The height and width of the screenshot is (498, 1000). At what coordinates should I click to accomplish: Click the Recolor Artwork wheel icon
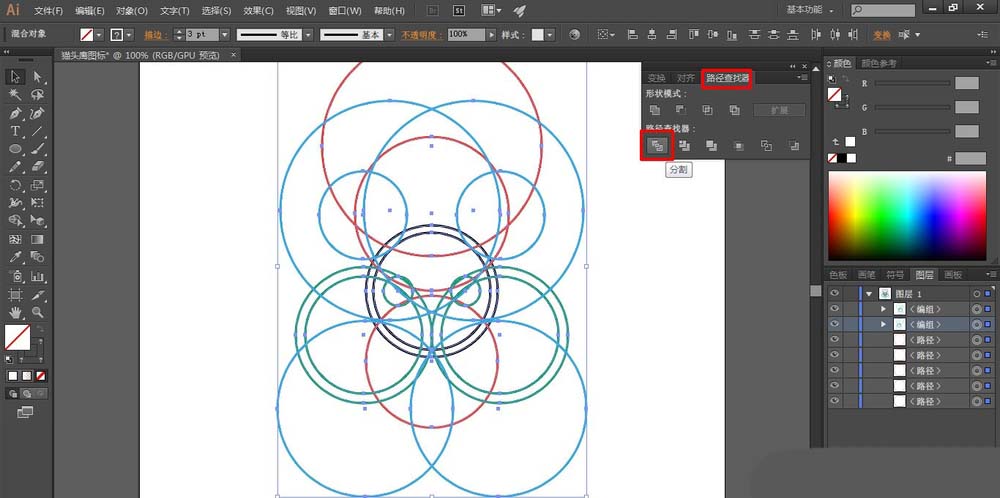coord(575,34)
